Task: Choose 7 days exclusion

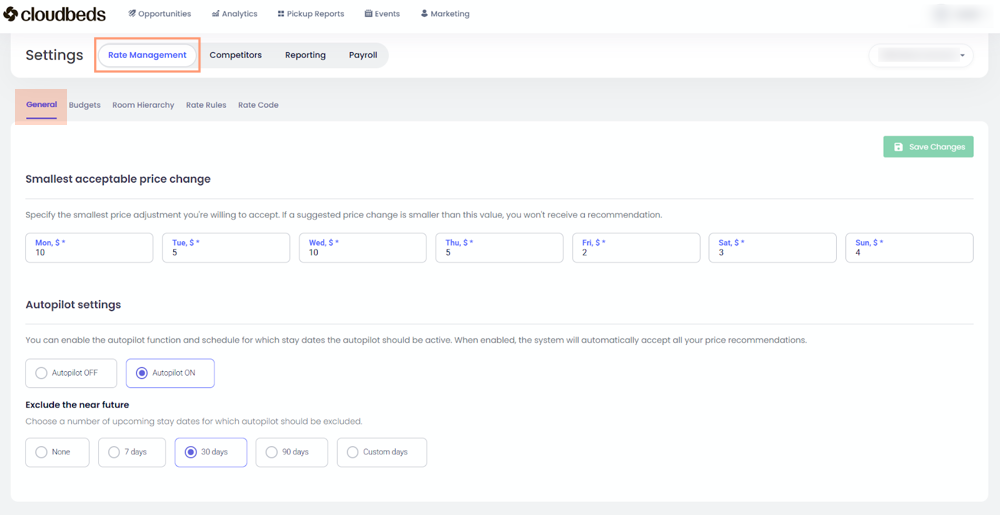Action: click(x=114, y=452)
